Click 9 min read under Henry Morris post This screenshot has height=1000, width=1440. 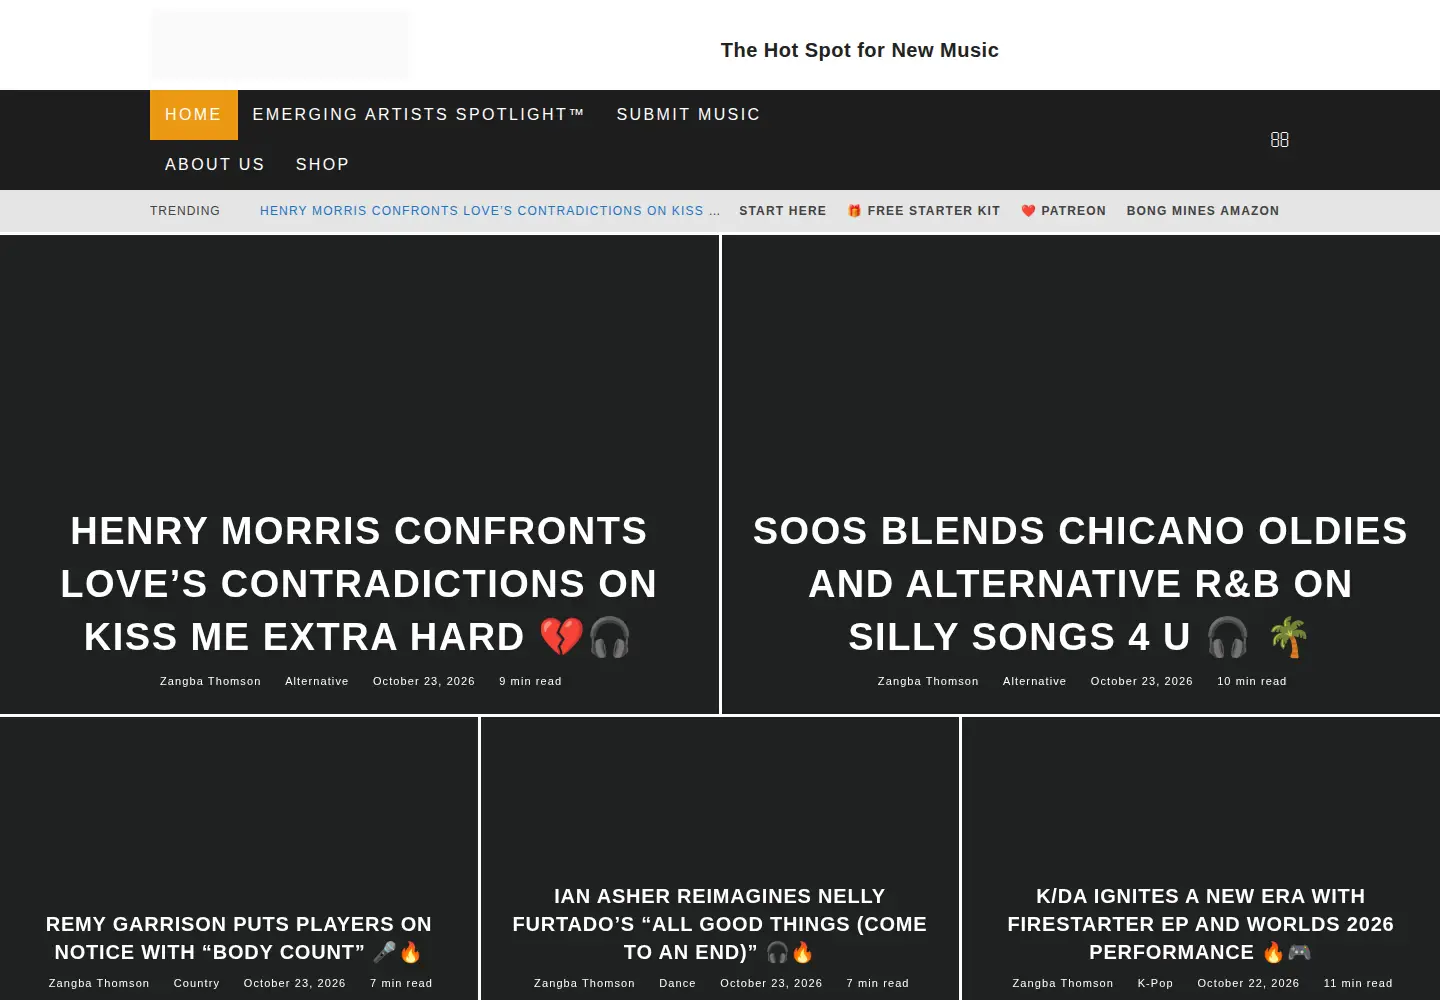pyautogui.click(x=530, y=681)
